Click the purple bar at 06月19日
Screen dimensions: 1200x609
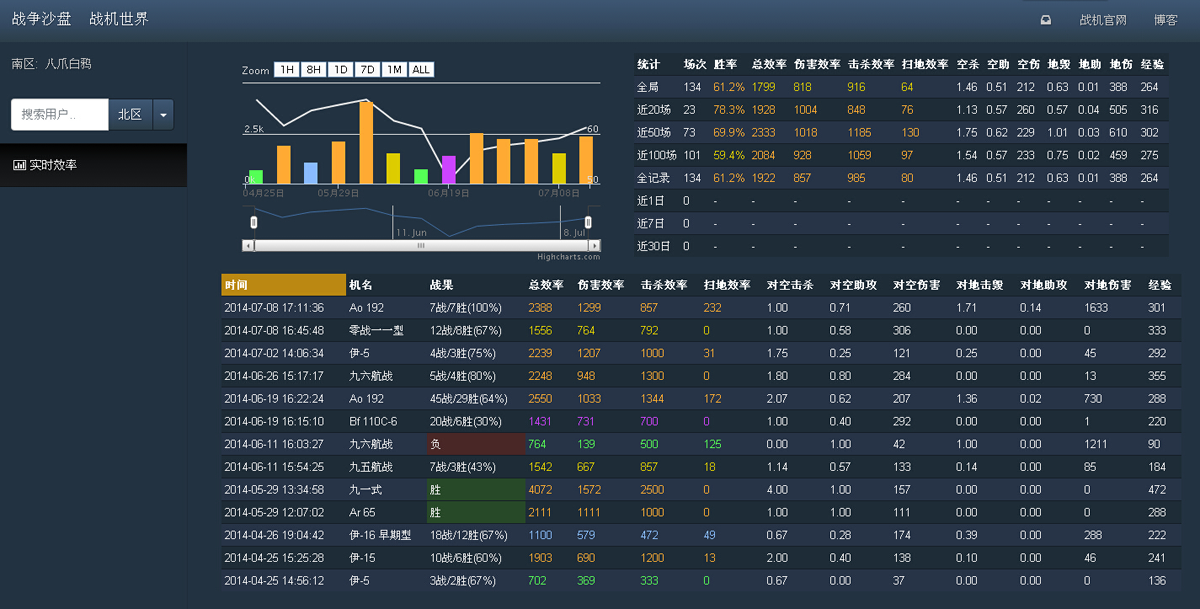(449, 170)
